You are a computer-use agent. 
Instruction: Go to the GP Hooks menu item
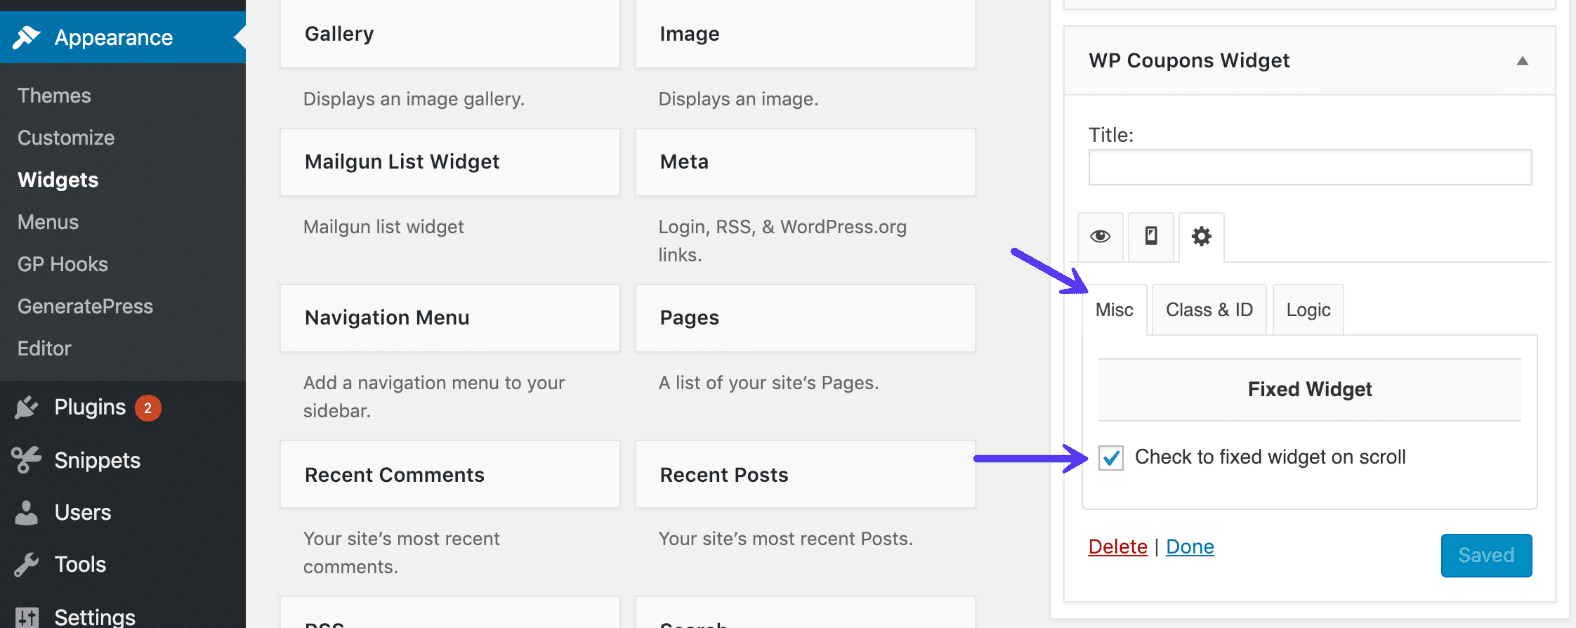click(x=63, y=264)
